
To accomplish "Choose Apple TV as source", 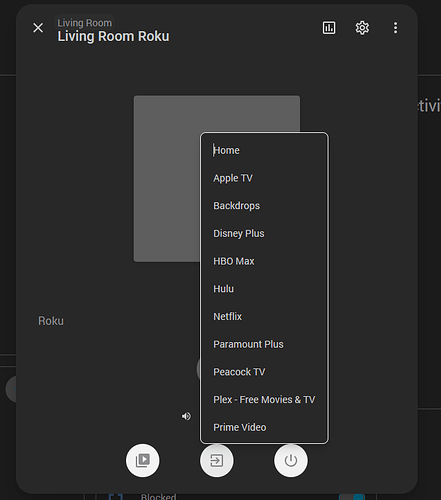I will (264, 178).
